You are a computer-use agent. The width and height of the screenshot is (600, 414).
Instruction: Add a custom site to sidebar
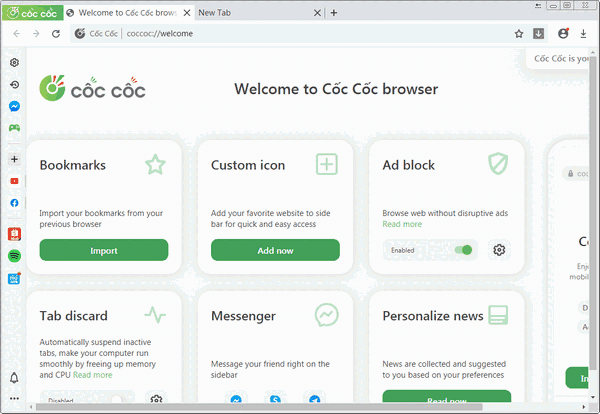(x=15, y=159)
